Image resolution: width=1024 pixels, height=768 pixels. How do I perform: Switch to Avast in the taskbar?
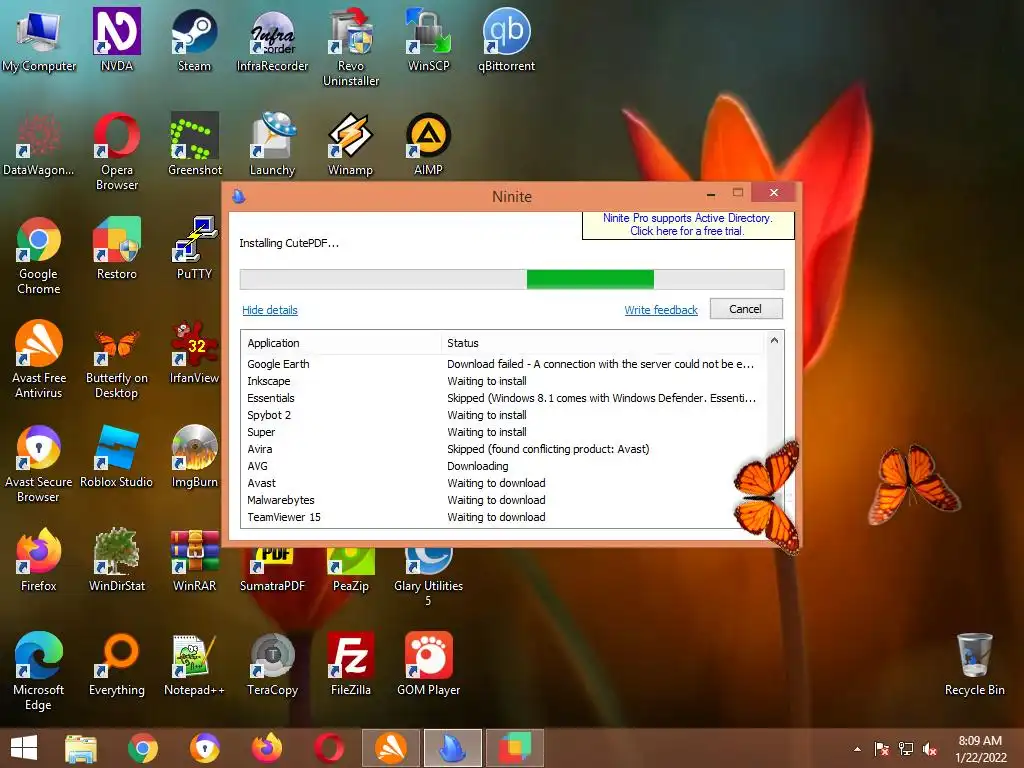point(391,748)
